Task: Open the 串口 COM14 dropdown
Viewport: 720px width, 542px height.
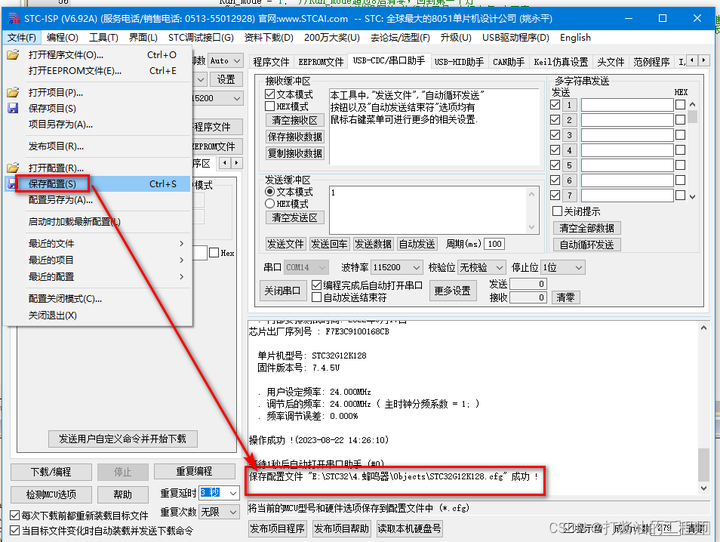Action: pyautogui.click(x=306, y=267)
